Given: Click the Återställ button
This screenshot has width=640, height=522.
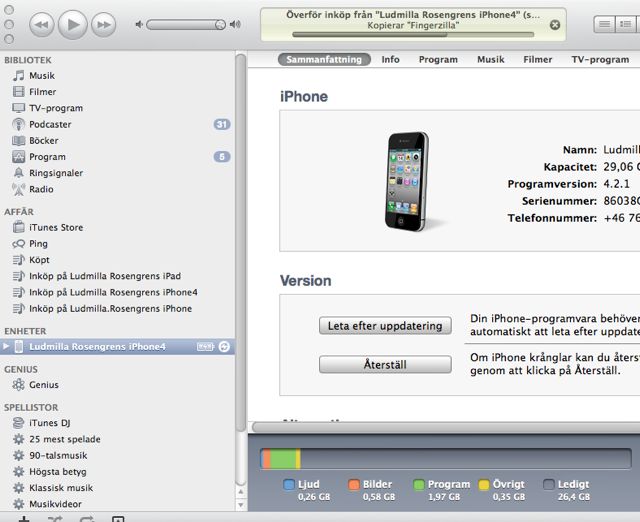Looking at the screenshot, I should (385, 365).
